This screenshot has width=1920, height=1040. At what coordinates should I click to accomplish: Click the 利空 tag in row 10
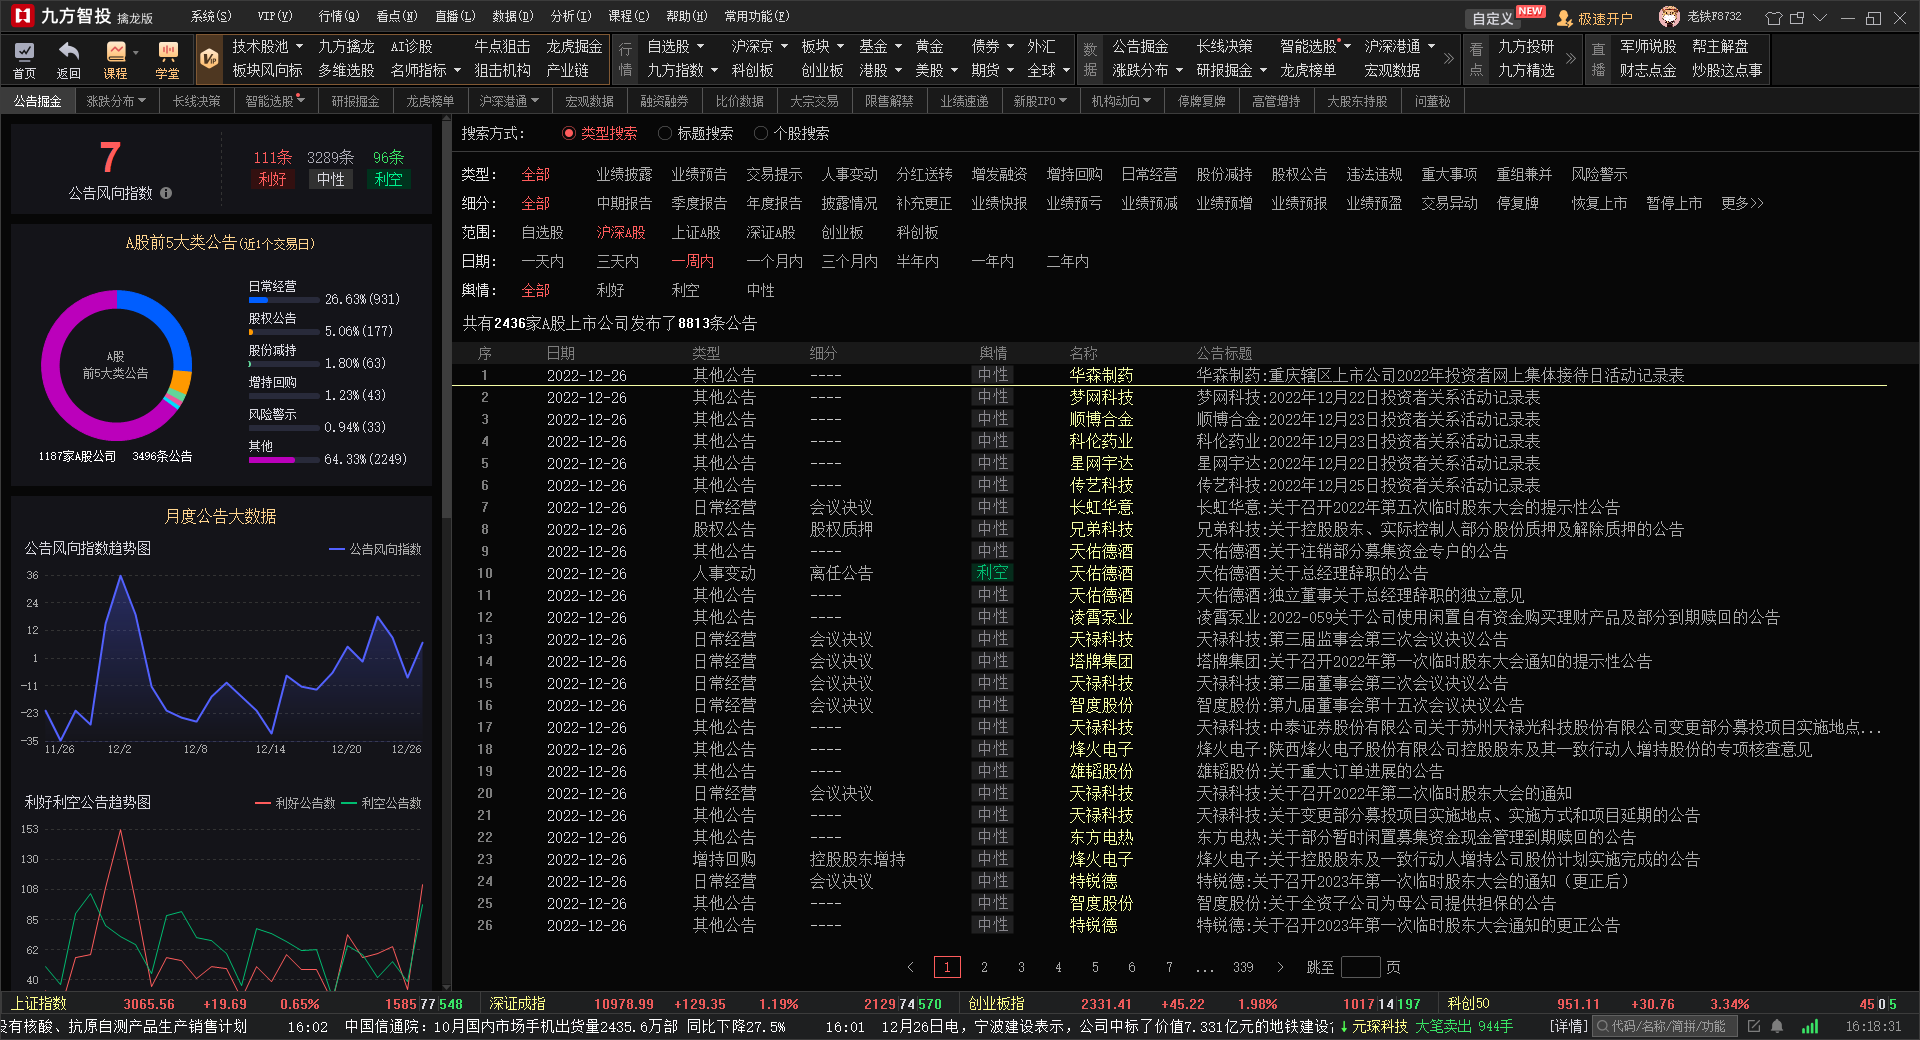pyautogui.click(x=992, y=573)
